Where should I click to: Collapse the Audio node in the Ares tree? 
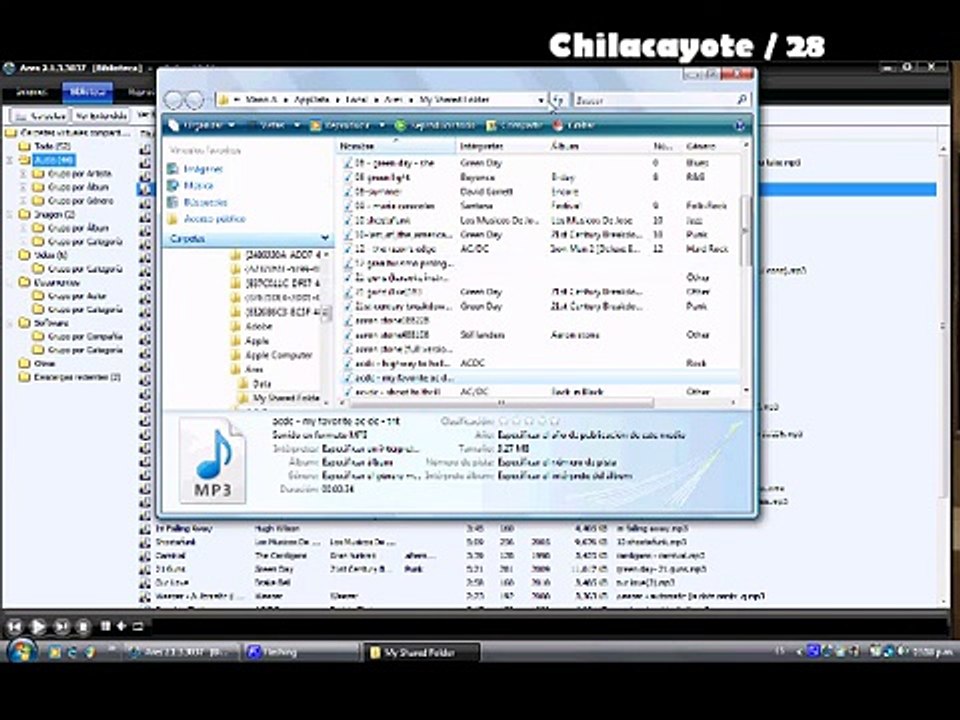[10, 160]
